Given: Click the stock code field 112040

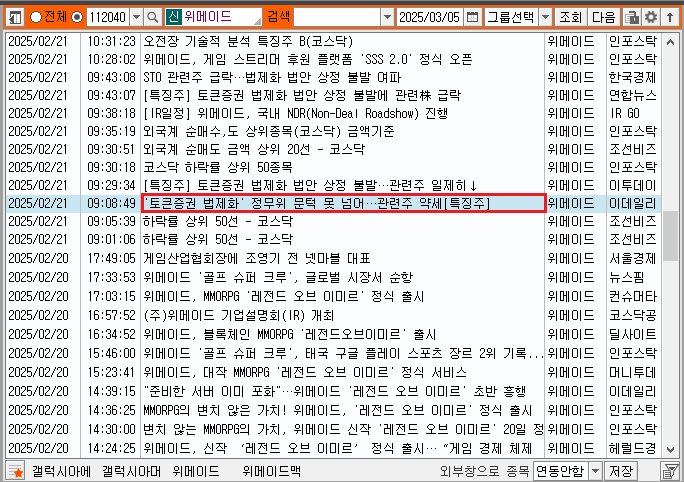Looking at the screenshot, I should click(108, 17).
